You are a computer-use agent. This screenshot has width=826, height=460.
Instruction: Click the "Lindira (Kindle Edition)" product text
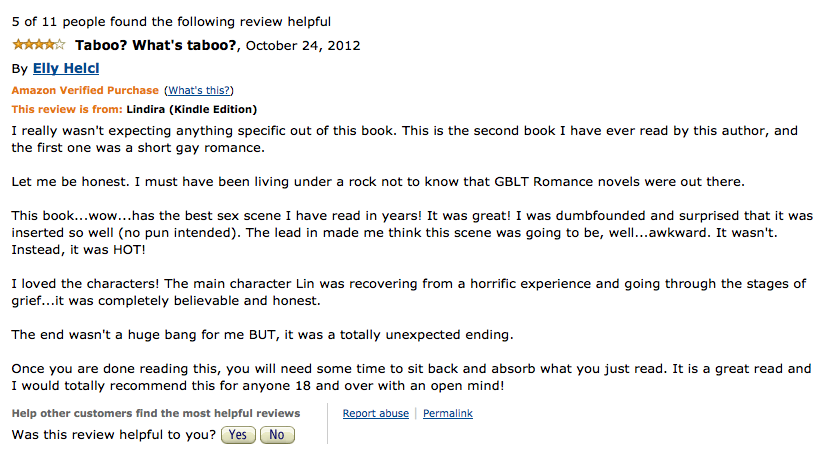[192, 109]
